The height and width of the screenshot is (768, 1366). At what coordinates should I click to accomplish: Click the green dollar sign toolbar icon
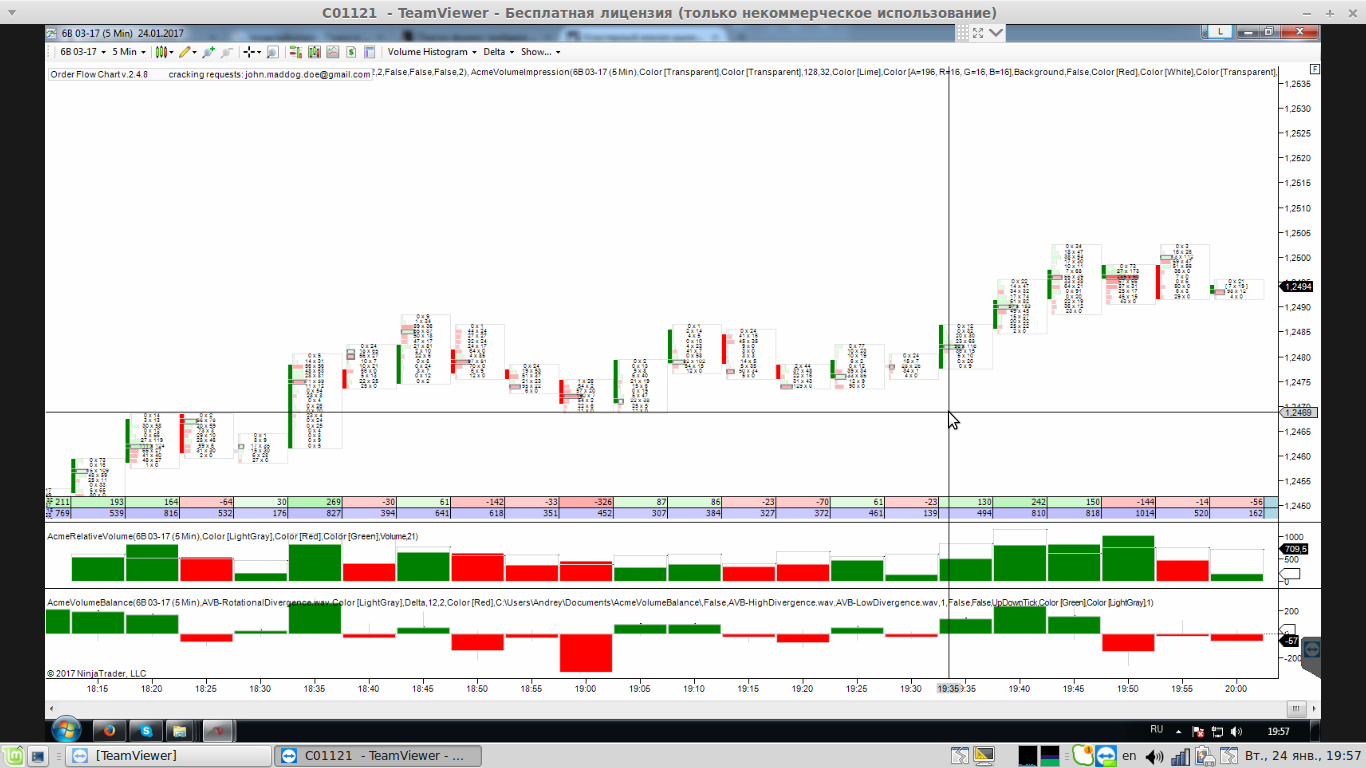(351, 52)
